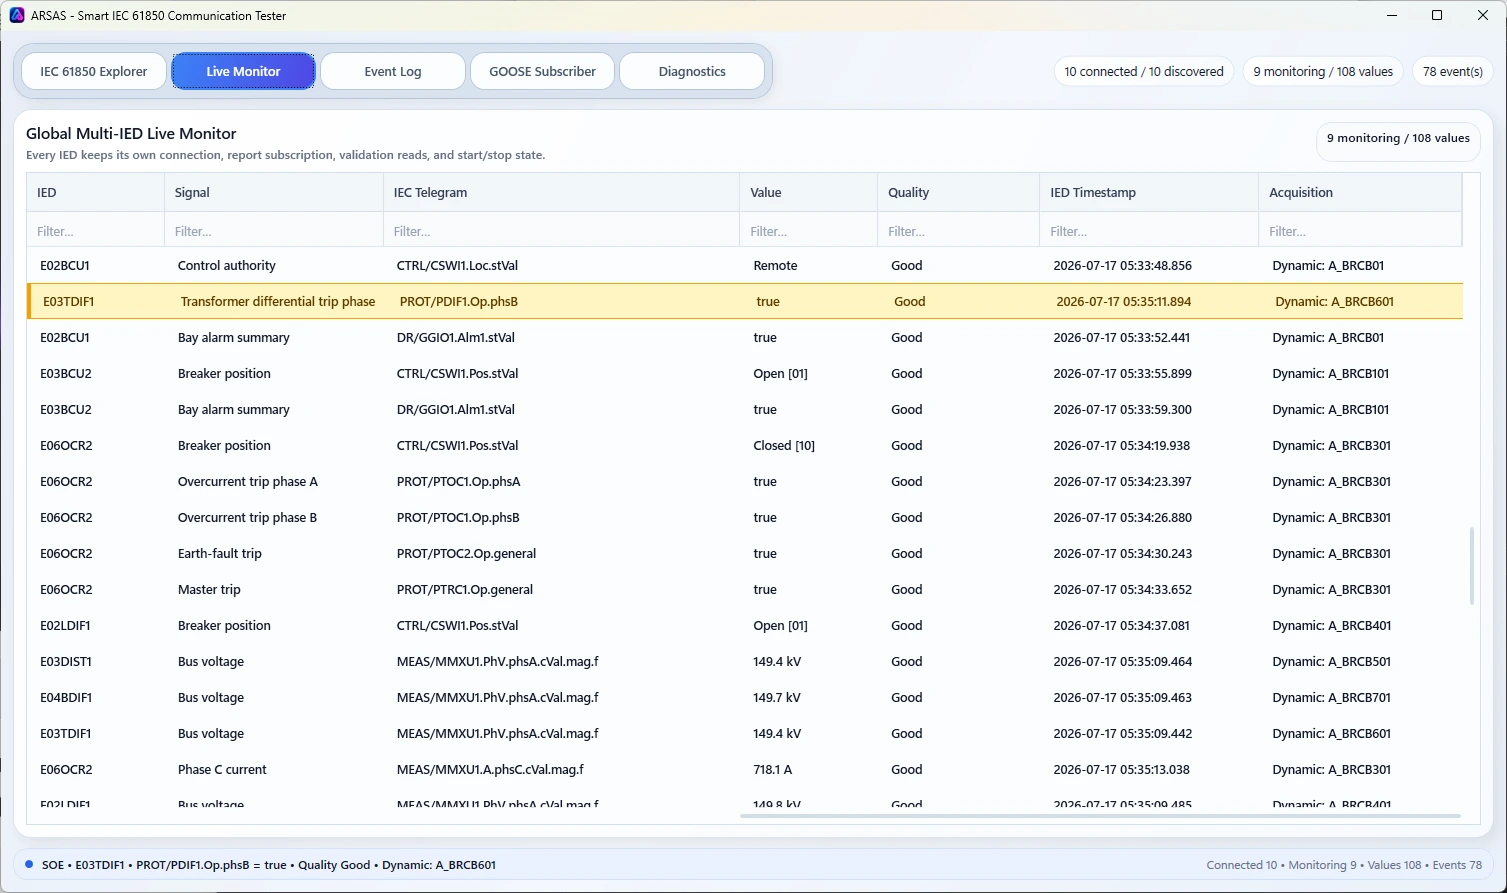Image resolution: width=1507 pixels, height=893 pixels.
Task: Click the 10 connected / 10 discovered badge
Action: coord(1144,71)
